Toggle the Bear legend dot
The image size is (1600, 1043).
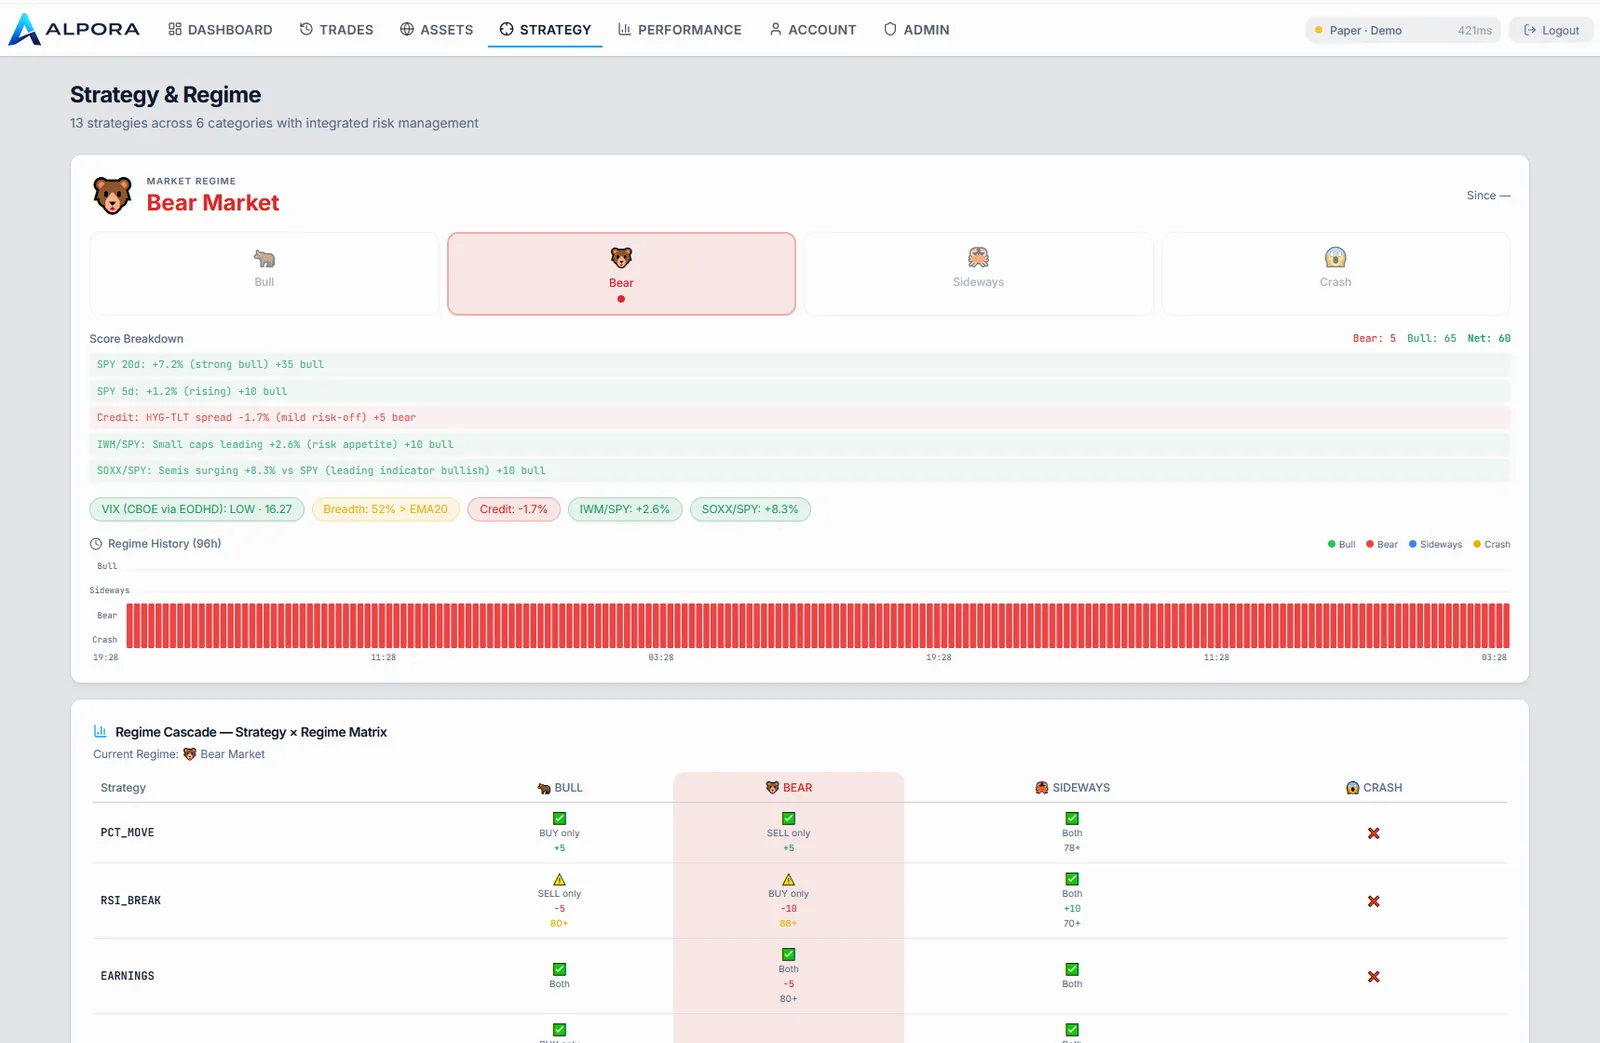point(1370,544)
